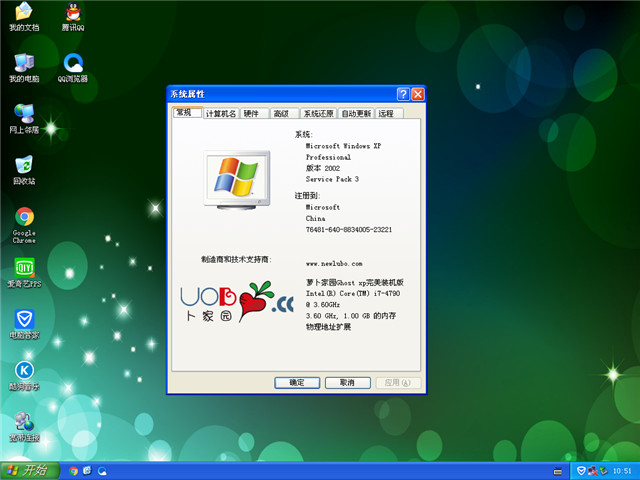
Task: Click the network connection tray icon
Action: [x=592, y=471]
